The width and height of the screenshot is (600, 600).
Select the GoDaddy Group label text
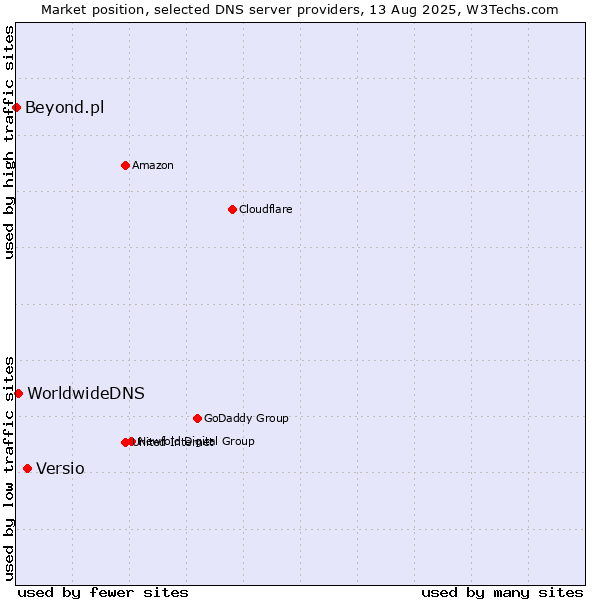pyautogui.click(x=246, y=418)
